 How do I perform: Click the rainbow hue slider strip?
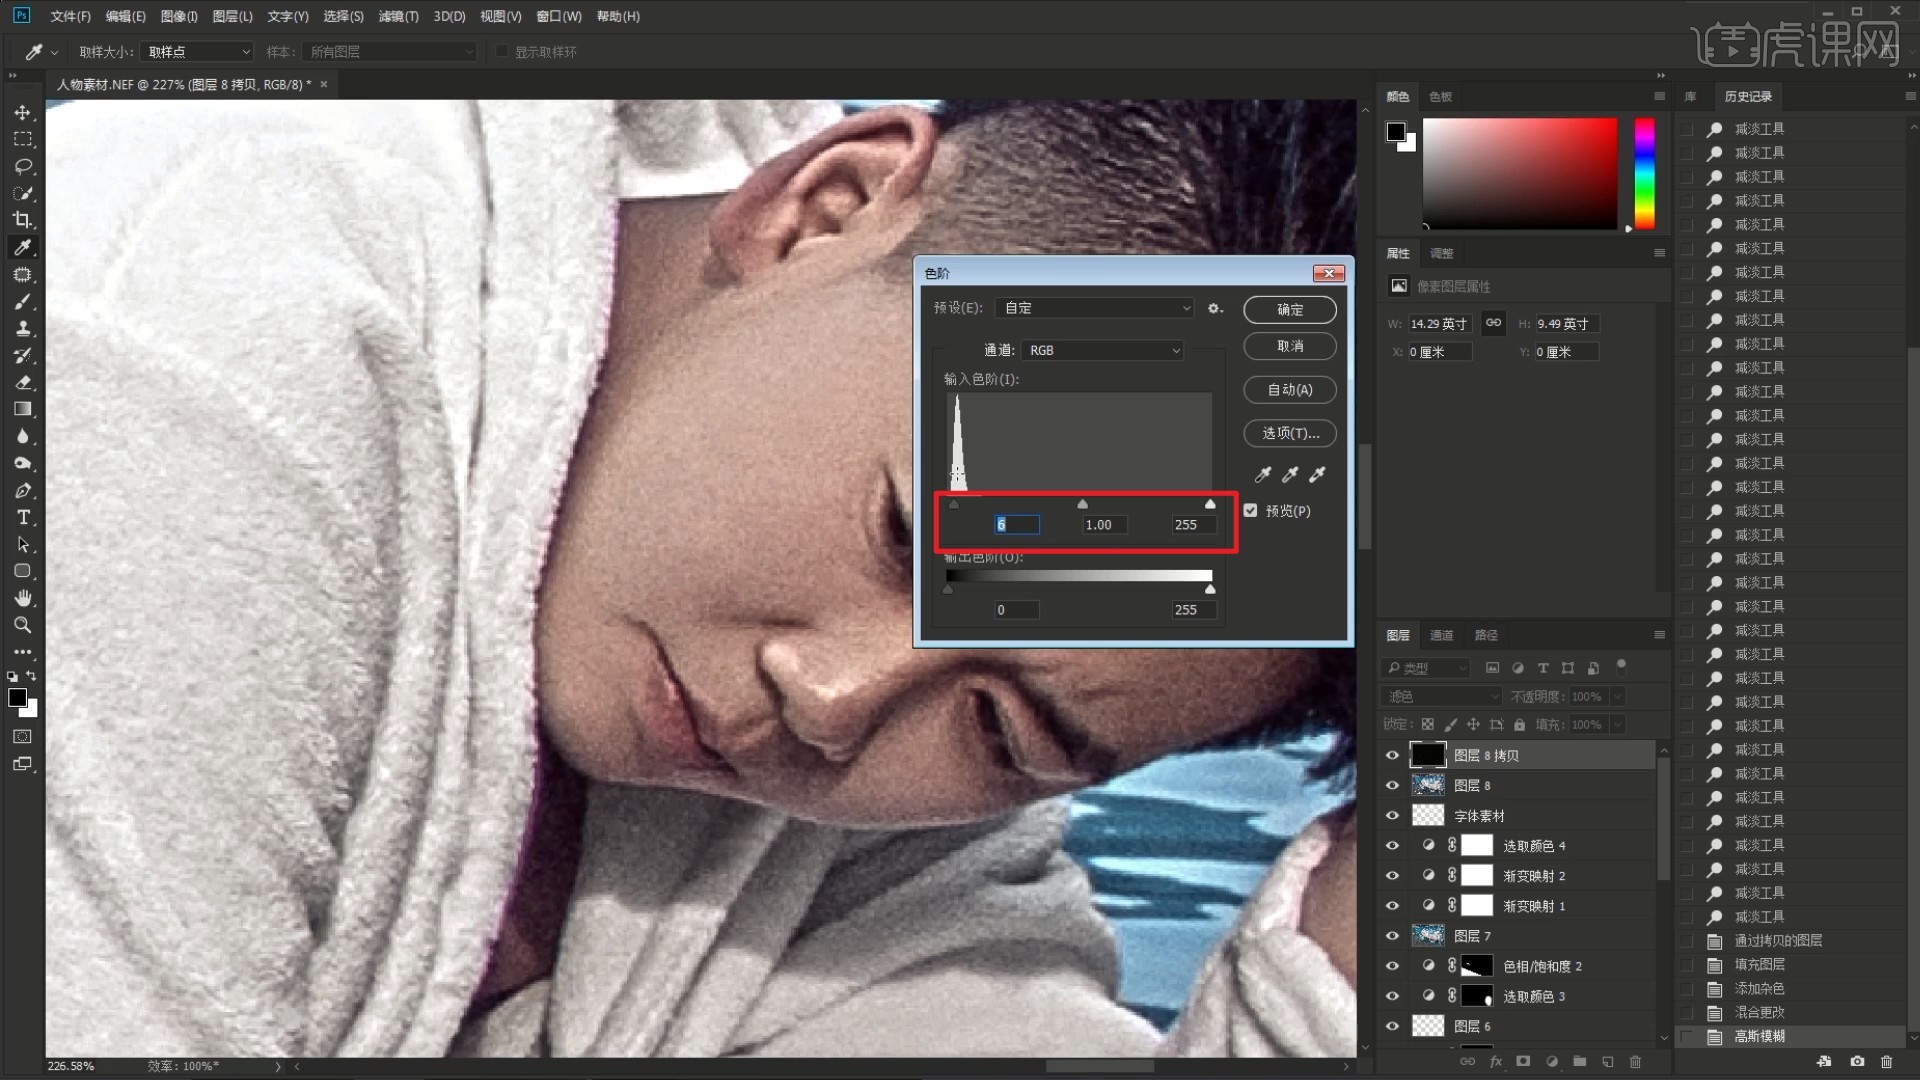pos(1644,172)
